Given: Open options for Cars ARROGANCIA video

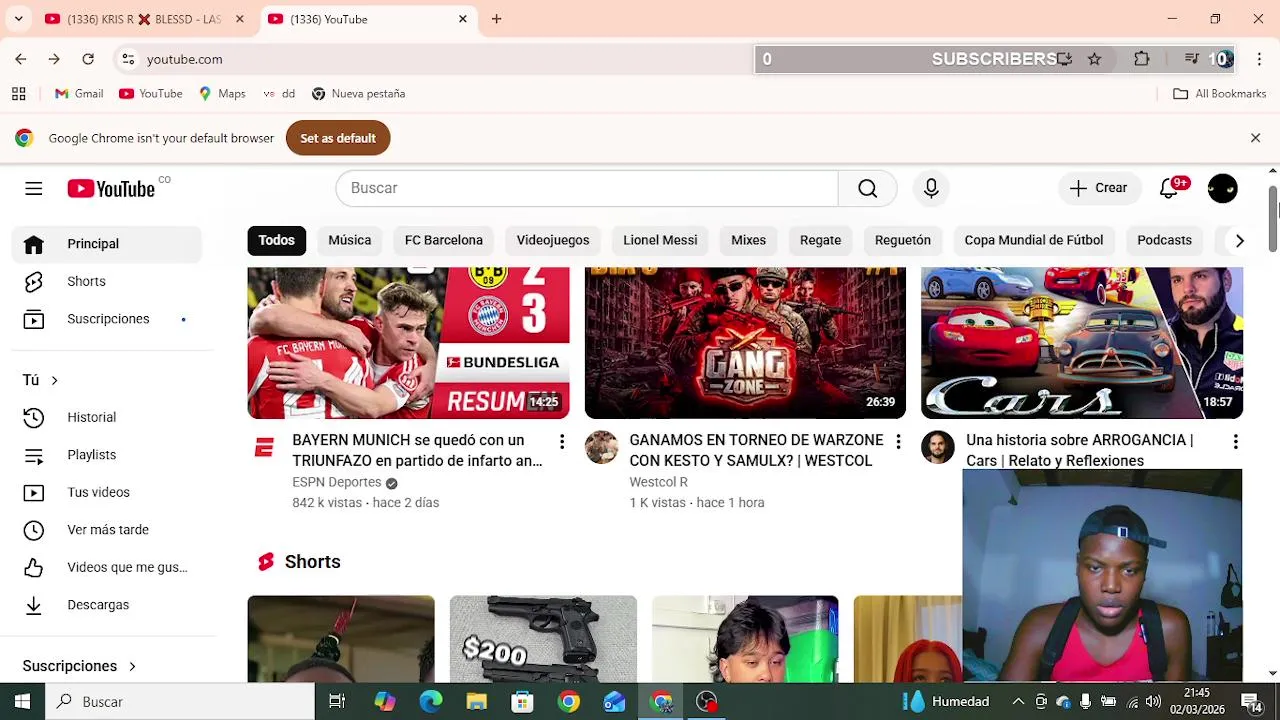Looking at the screenshot, I should (1235, 441).
